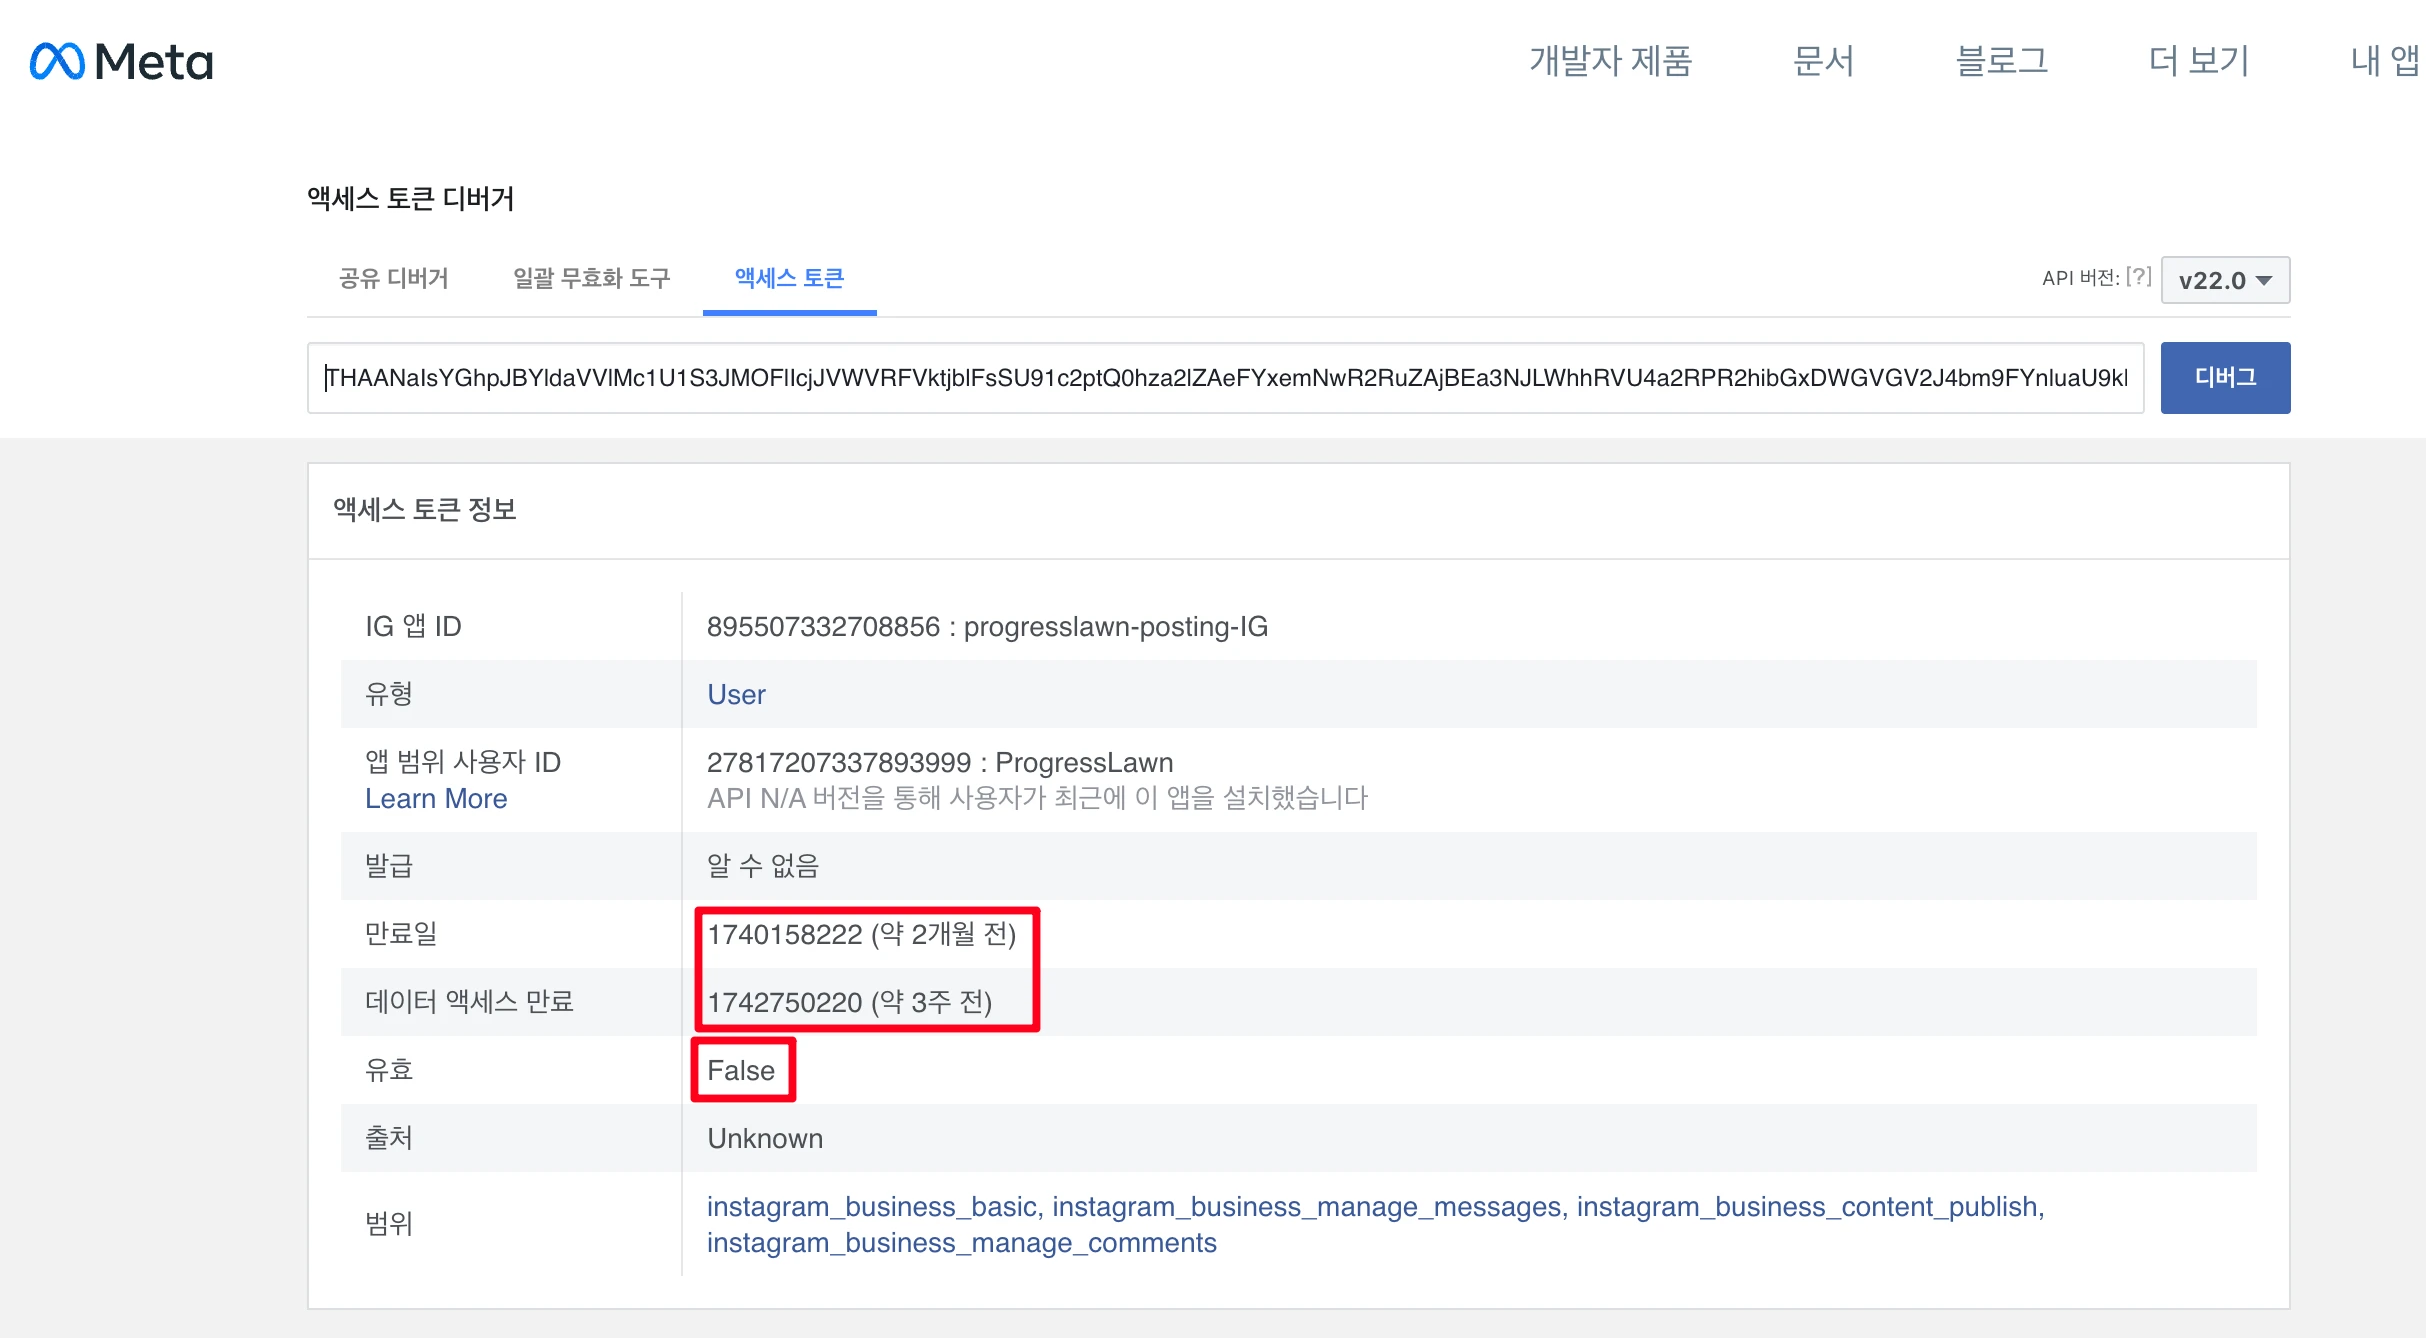Click the 27817207337893999 : ProgressLawn value

[940, 762]
